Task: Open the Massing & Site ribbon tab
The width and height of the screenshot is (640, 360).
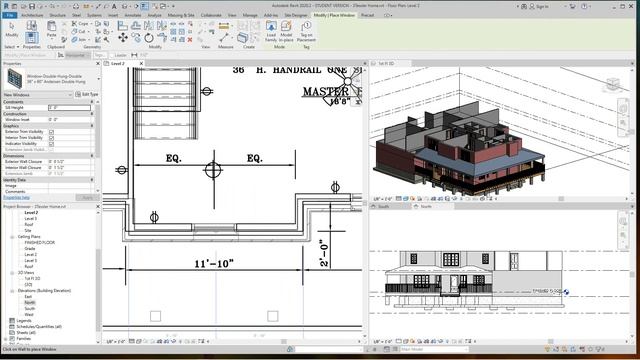Action: tap(181, 15)
